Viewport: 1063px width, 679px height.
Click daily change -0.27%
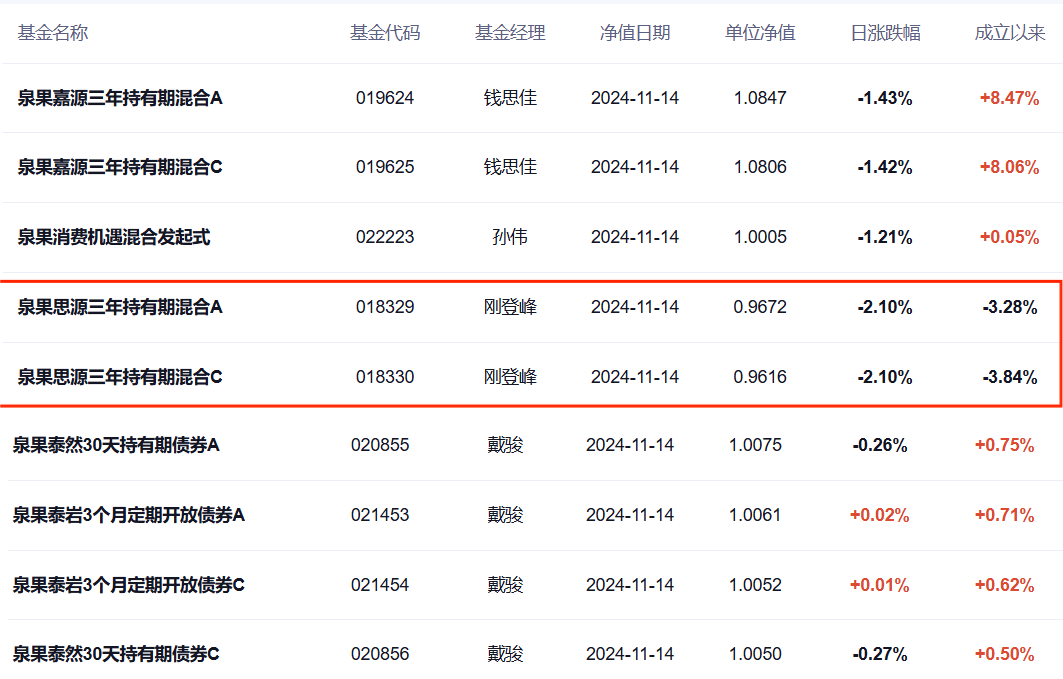[880, 654]
